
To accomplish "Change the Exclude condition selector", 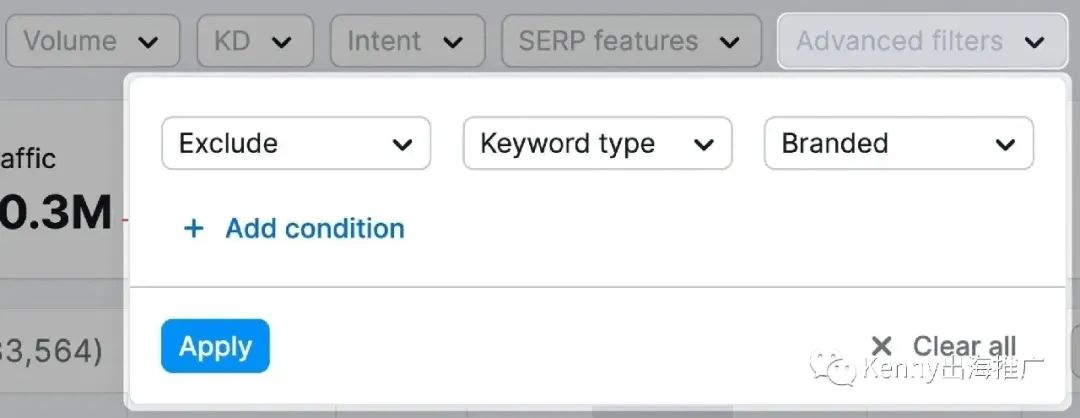I will point(296,143).
